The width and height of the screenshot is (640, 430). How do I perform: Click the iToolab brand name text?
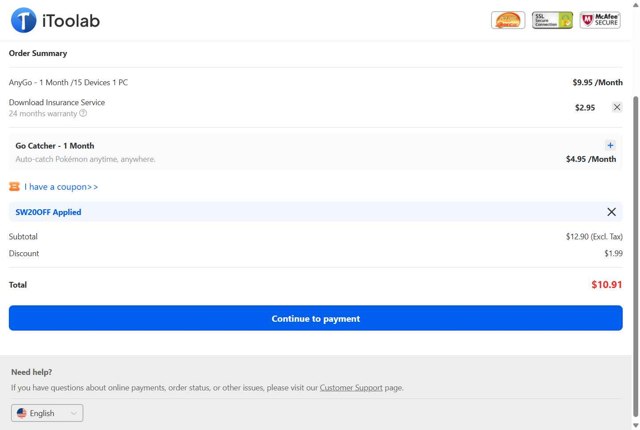71,21
